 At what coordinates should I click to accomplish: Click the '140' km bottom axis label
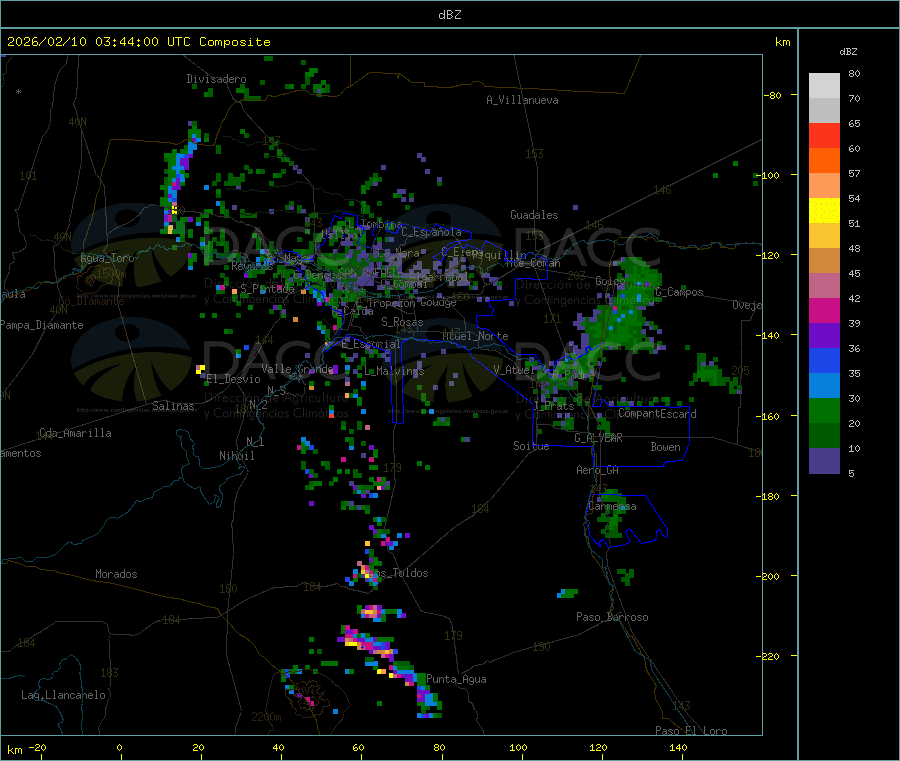pos(678,747)
